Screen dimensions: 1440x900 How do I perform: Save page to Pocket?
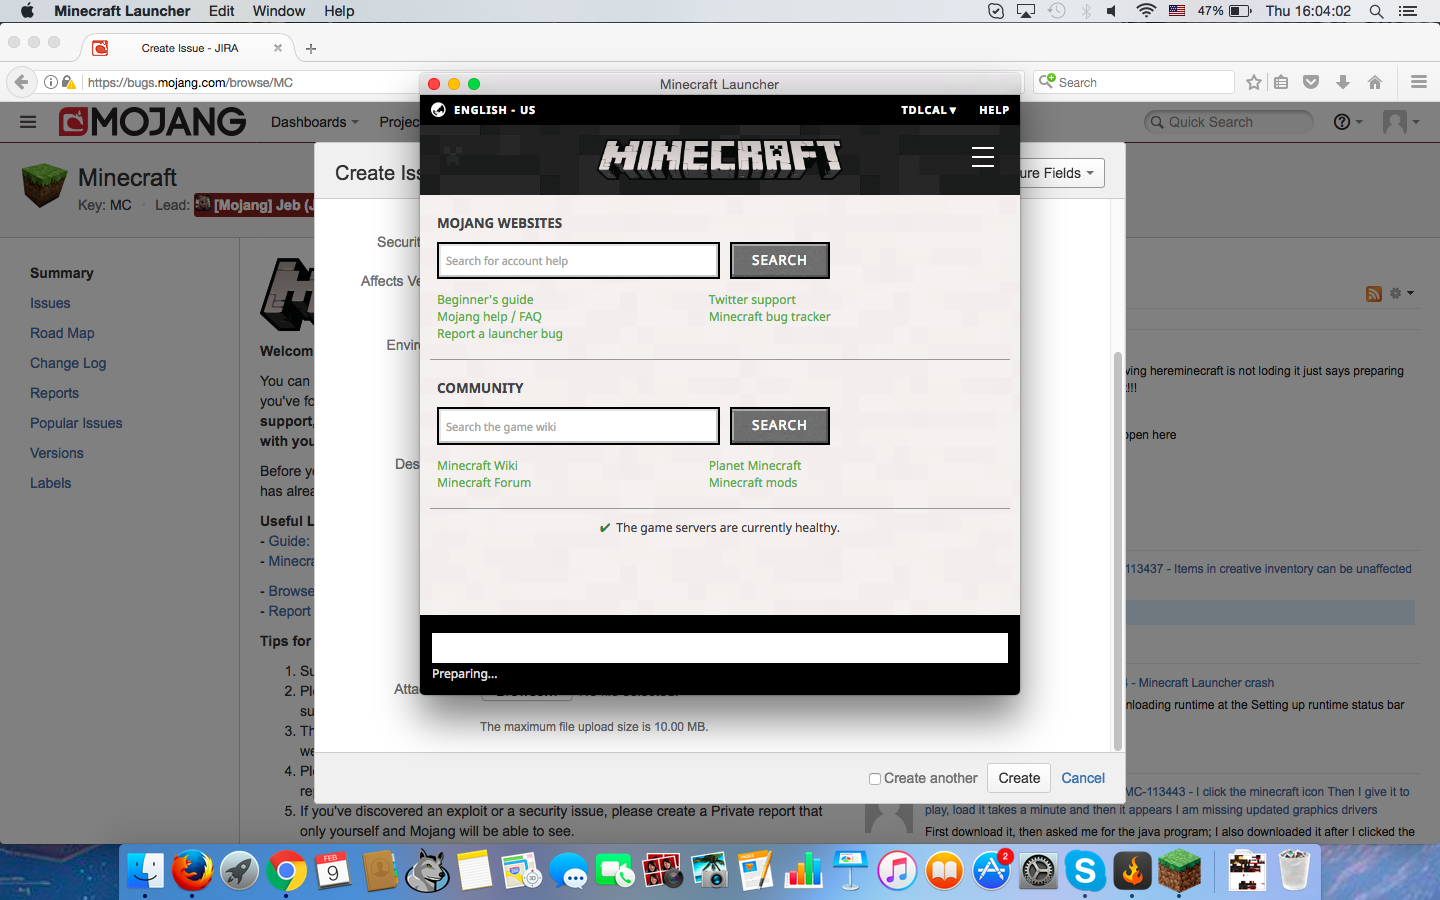click(1311, 82)
